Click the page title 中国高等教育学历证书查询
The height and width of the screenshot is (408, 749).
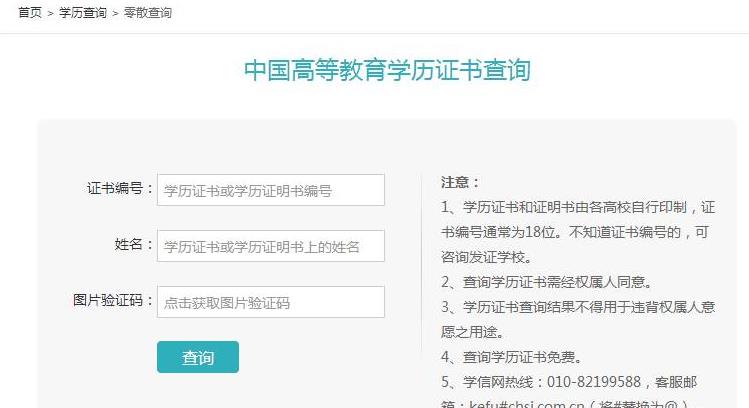386,70
